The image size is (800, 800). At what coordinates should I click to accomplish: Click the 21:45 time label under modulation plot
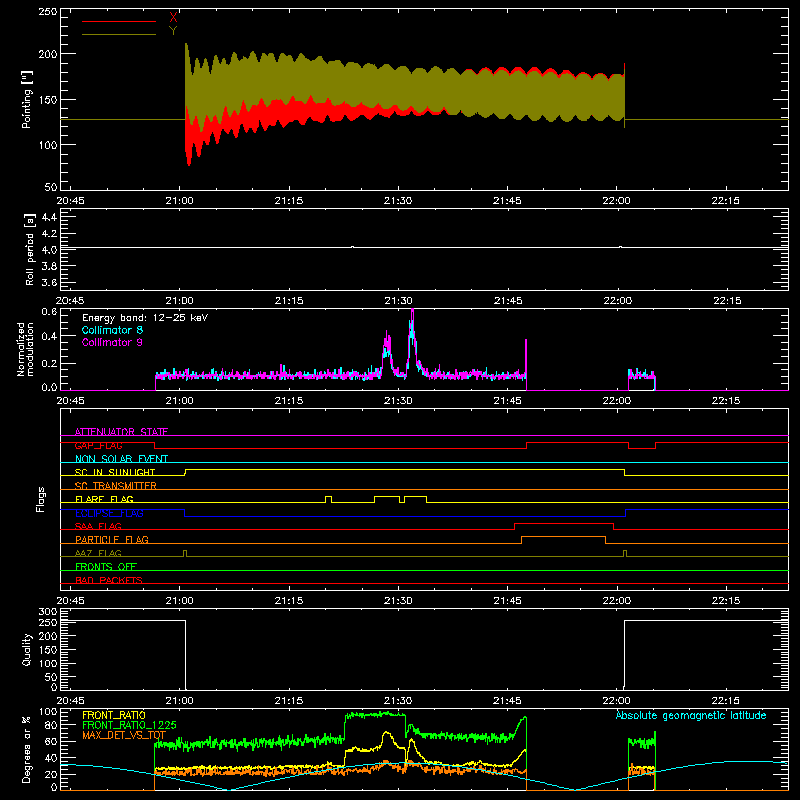coord(508,401)
